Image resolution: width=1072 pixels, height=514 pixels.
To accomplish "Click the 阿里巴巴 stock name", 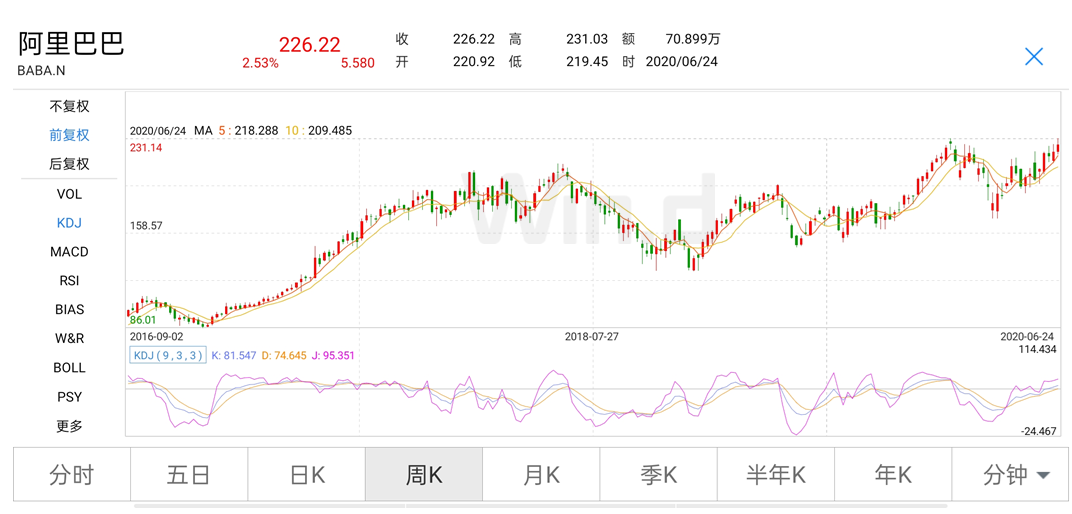I will tap(71, 44).
